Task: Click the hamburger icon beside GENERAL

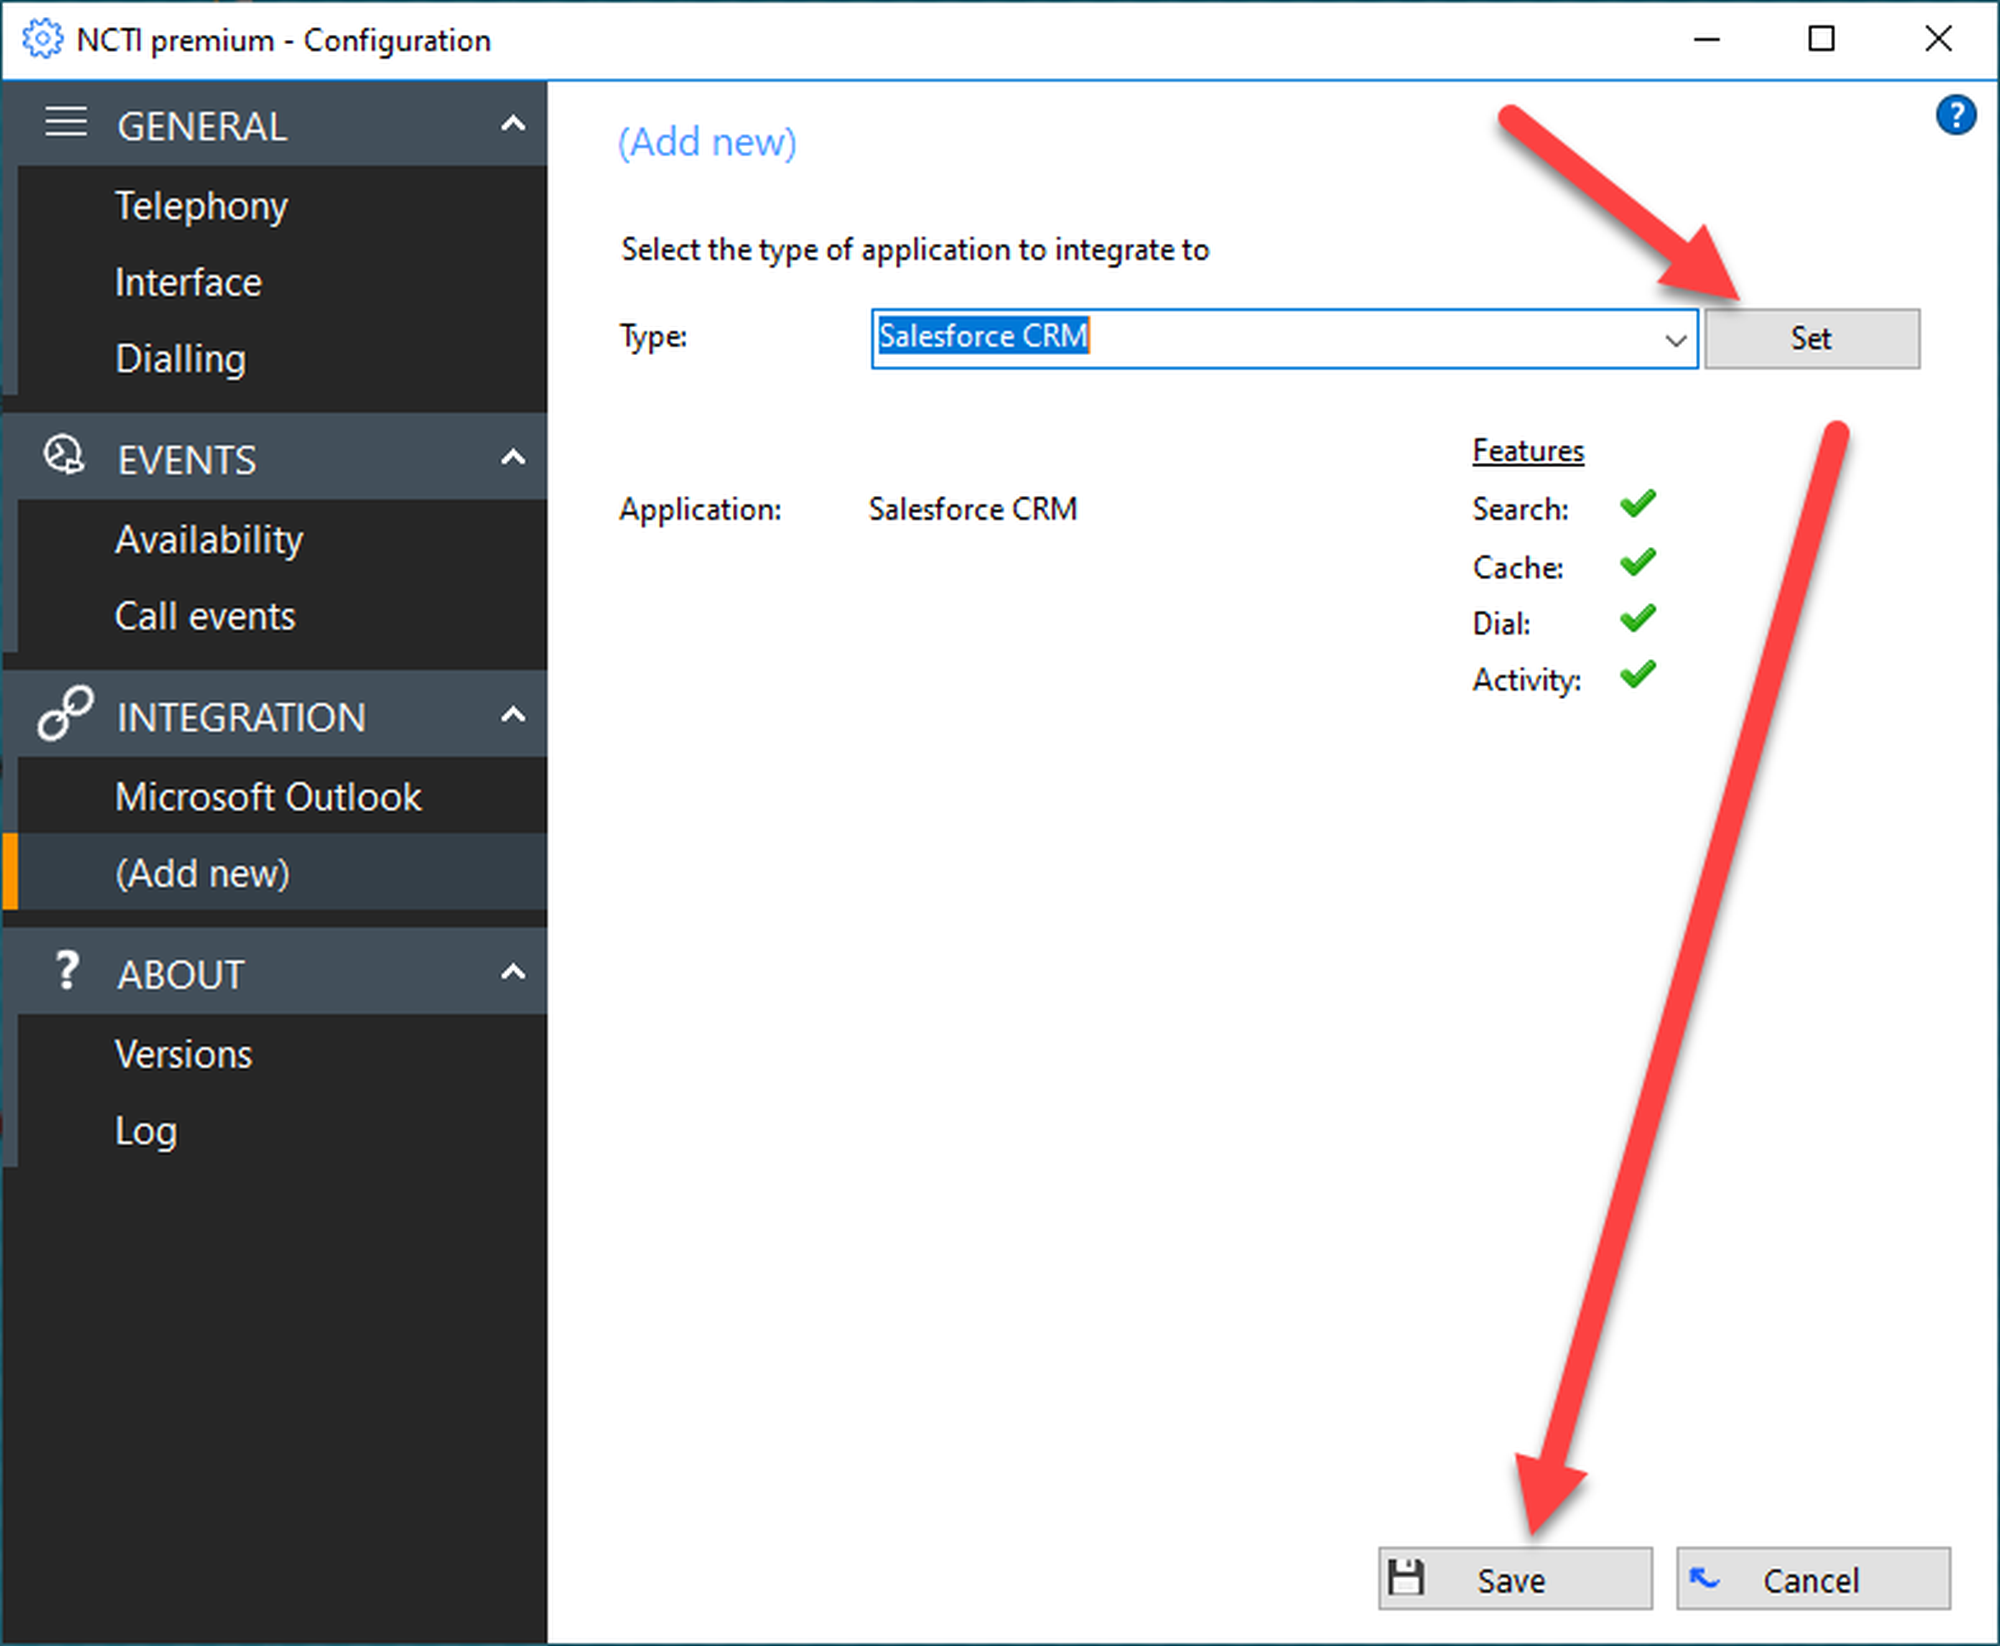Action: (66, 123)
